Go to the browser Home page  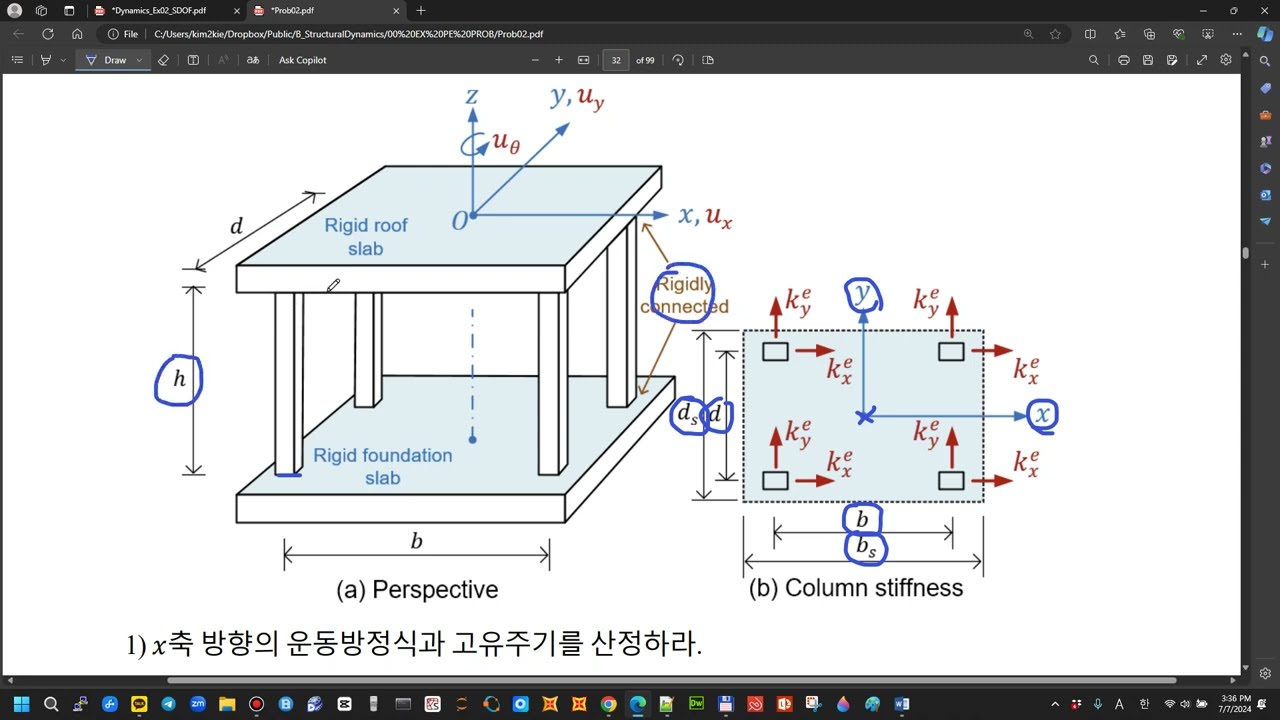coord(77,34)
